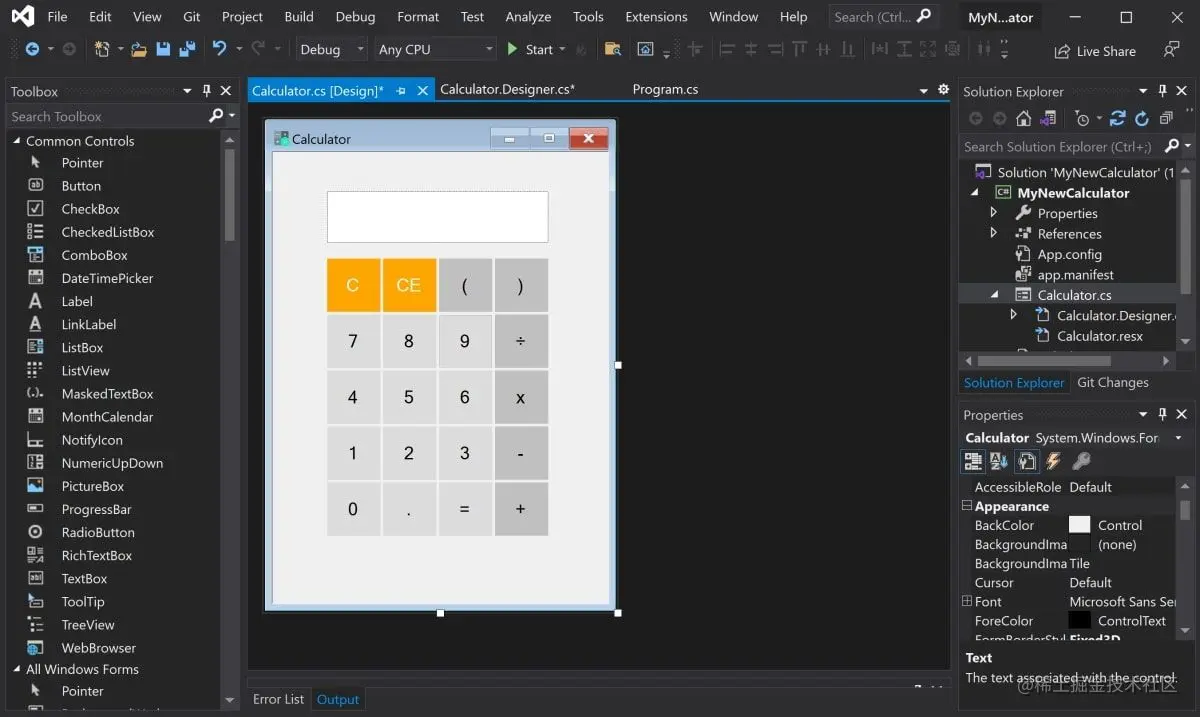The height and width of the screenshot is (717, 1200).
Task: Click the Navigate Backward arrow icon
Action: 31,48
